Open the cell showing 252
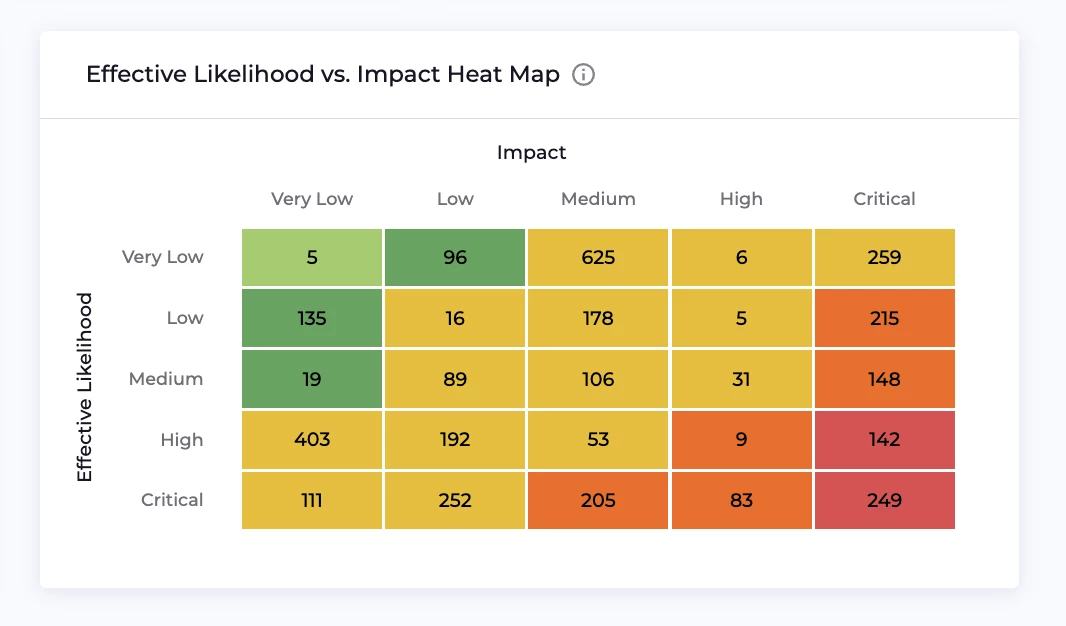This screenshot has width=1066, height=626. pyautogui.click(x=455, y=500)
